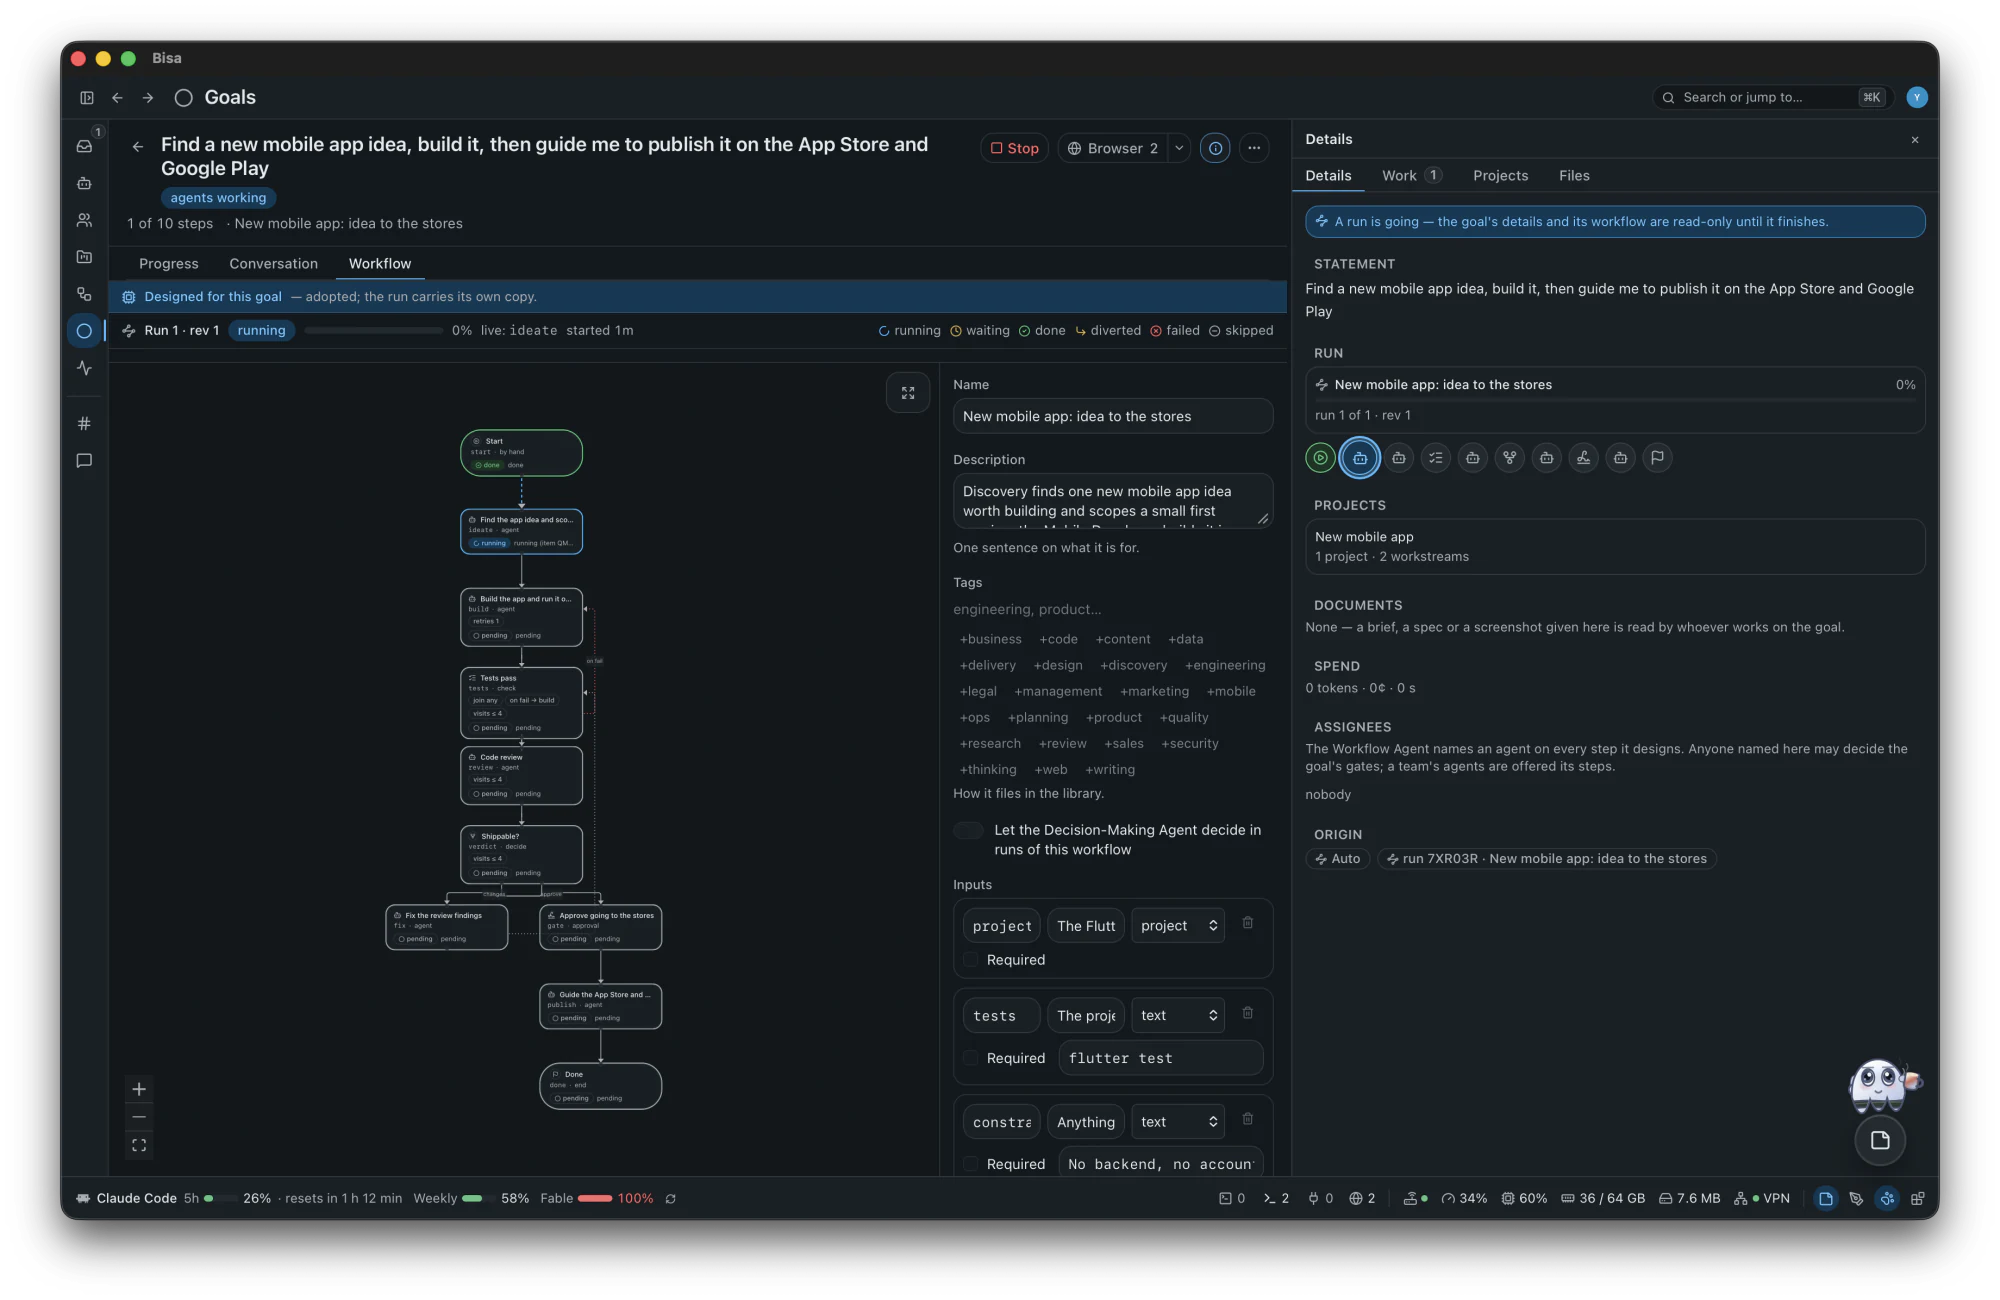This screenshot has height=1300, width=2000.
Task: Open the project type dropdown
Action: [1178, 926]
